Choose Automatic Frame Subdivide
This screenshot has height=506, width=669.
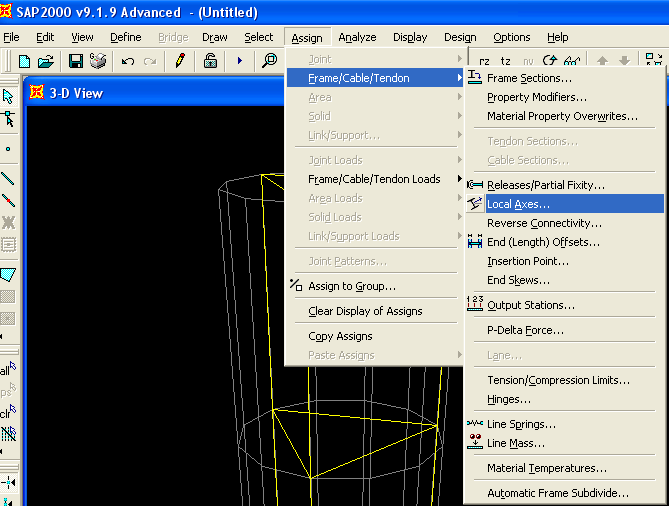pyautogui.click(x=565, y=493)
